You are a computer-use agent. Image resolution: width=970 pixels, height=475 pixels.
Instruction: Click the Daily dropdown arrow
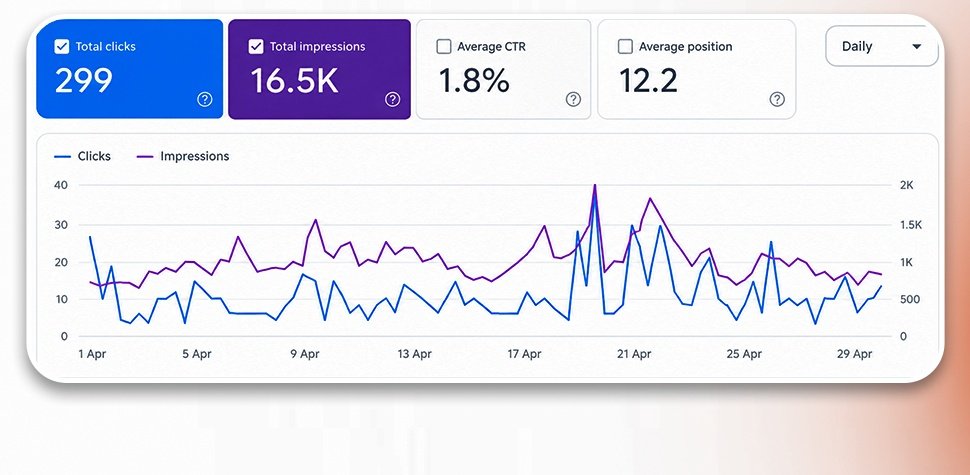click(917, 47)
